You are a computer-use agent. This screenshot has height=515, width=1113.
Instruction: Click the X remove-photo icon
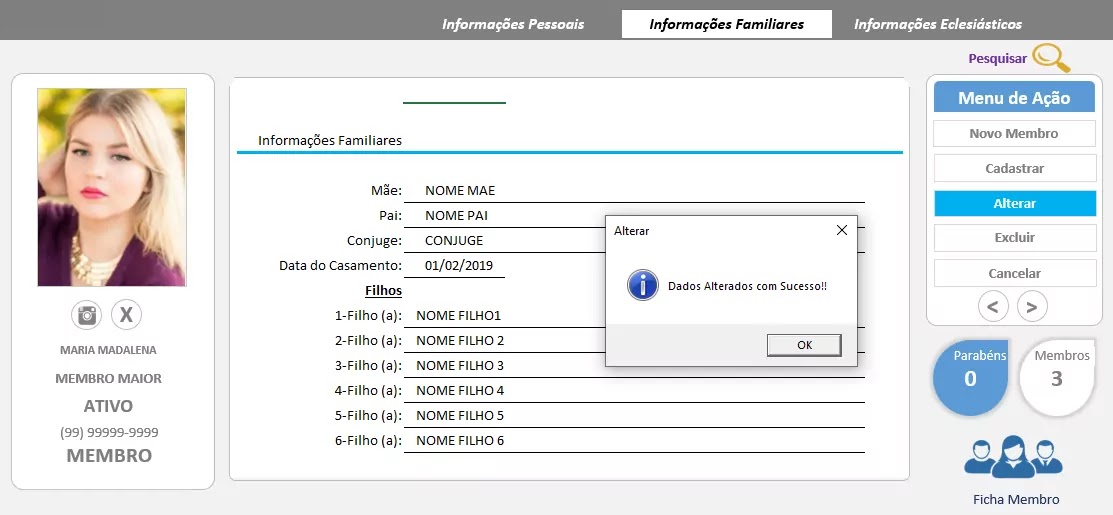(x=126, y=315)
